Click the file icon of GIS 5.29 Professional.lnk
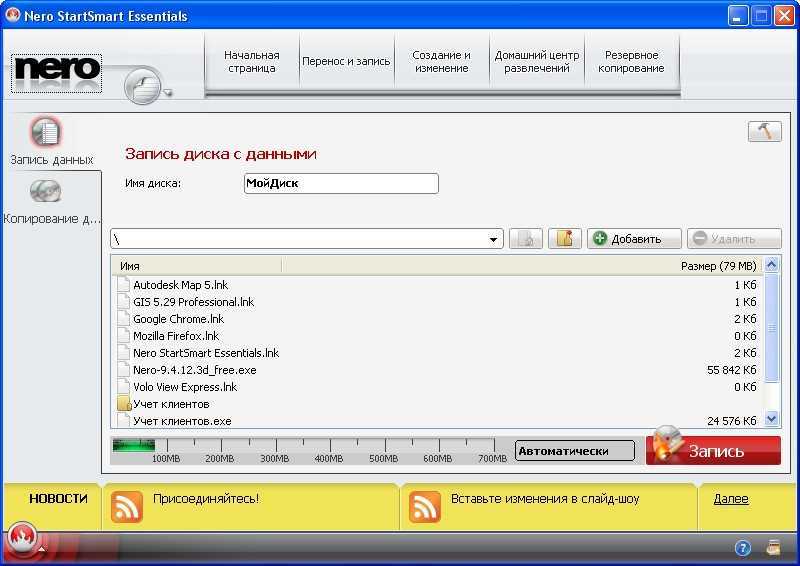The image size is (800, 566). point(123,302)
